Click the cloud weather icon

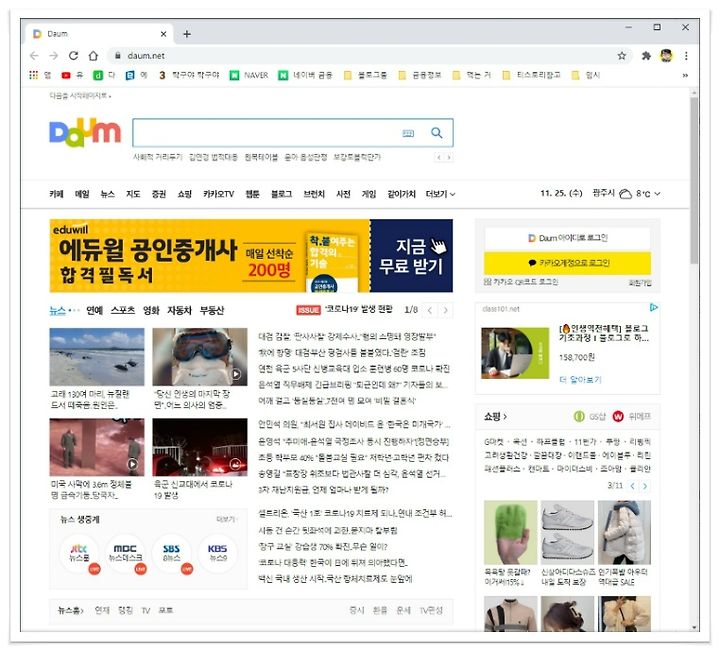tap(625, 194)
